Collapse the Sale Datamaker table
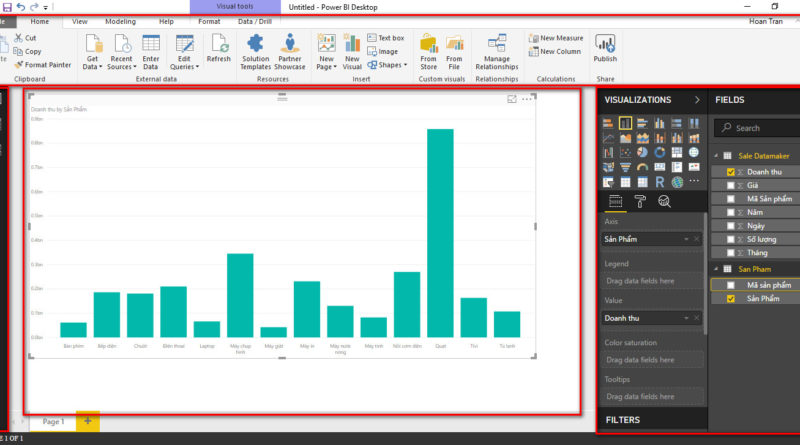 pos(715,156)
